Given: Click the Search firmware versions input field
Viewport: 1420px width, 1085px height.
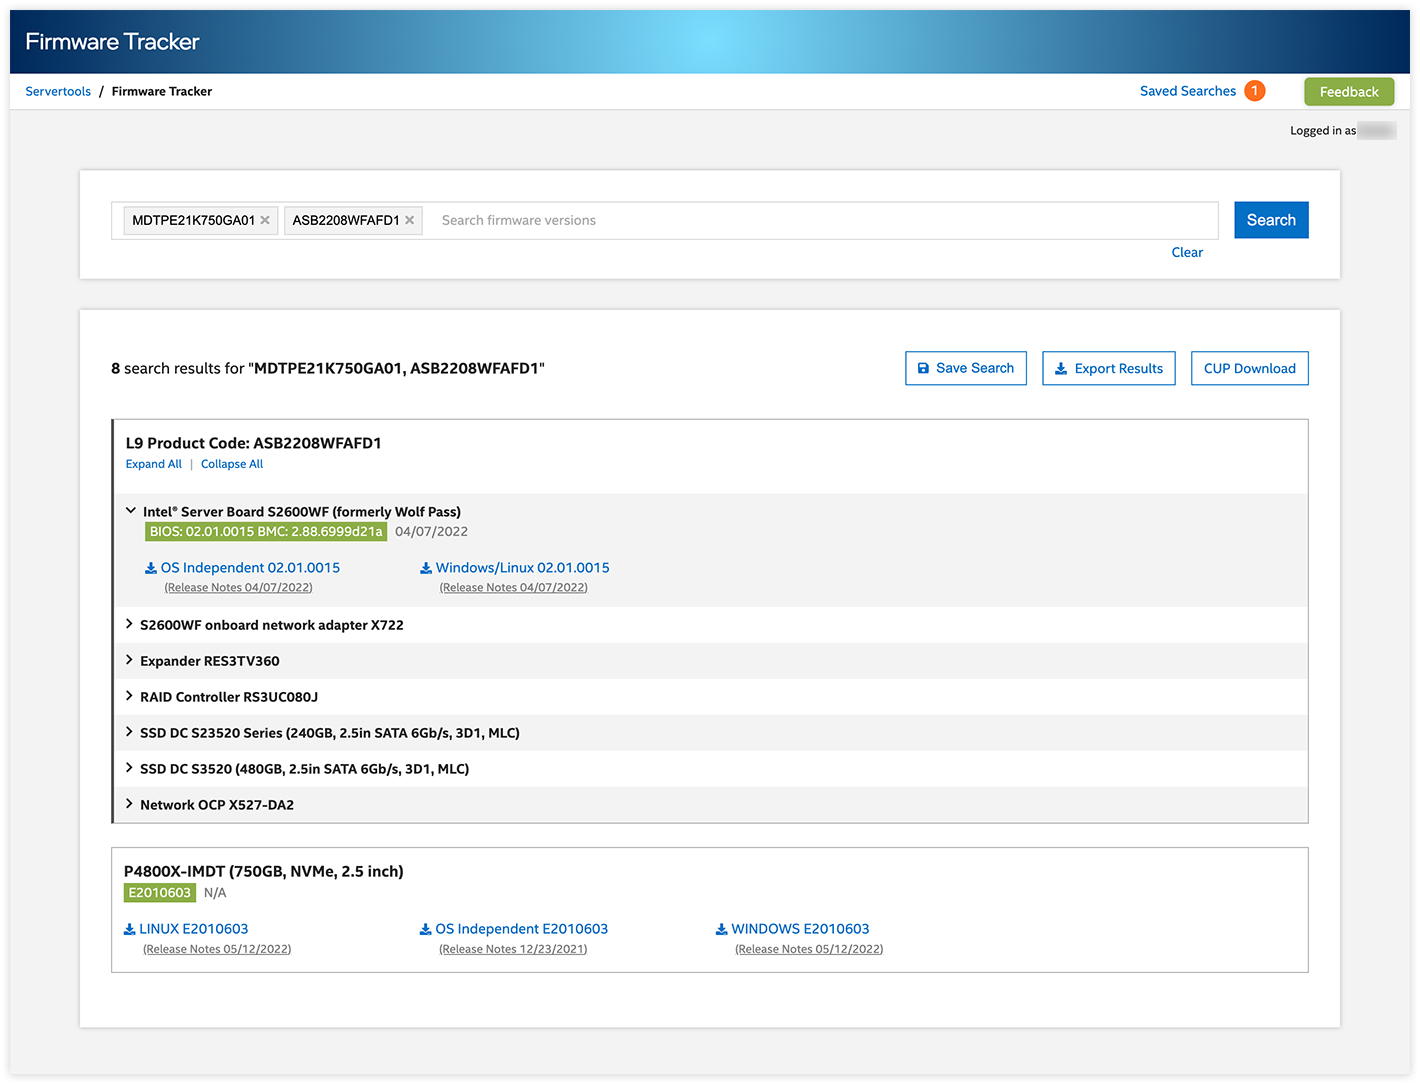Looking at the screenshot, I should pyautogui.click(x=823, y=220).
